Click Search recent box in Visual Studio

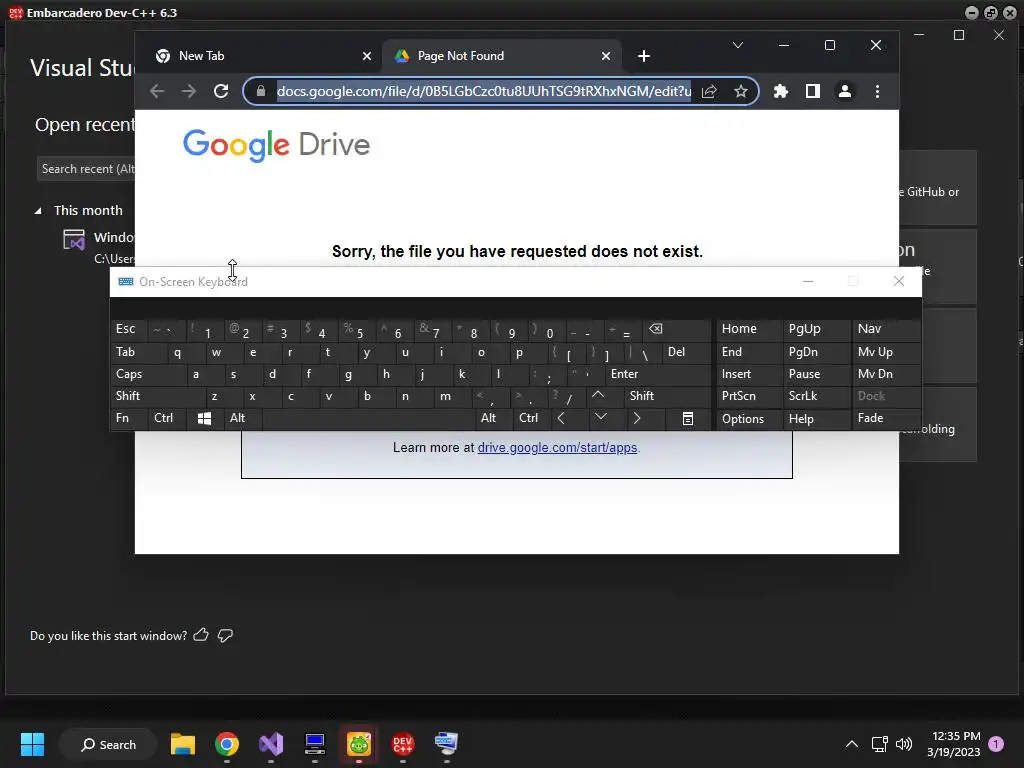(x=86, y=168)
